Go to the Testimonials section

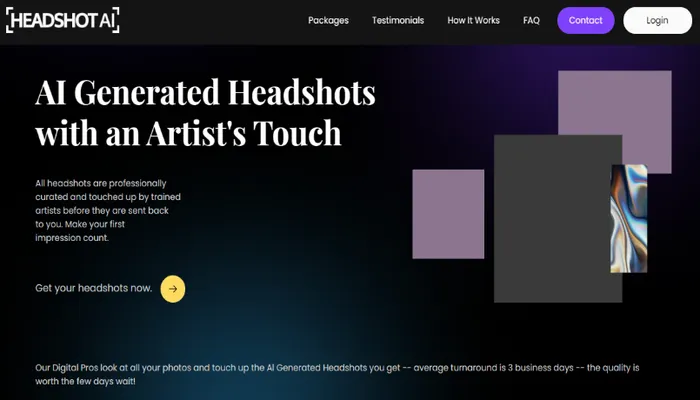pos(398,20)
